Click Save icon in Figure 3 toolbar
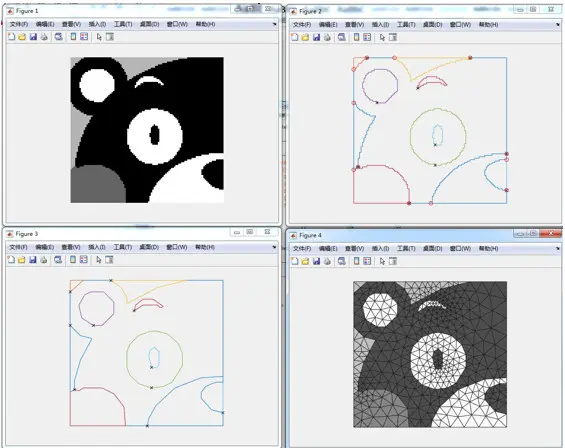The width and height of the screenshot is (565, 448). click(33, 260)
